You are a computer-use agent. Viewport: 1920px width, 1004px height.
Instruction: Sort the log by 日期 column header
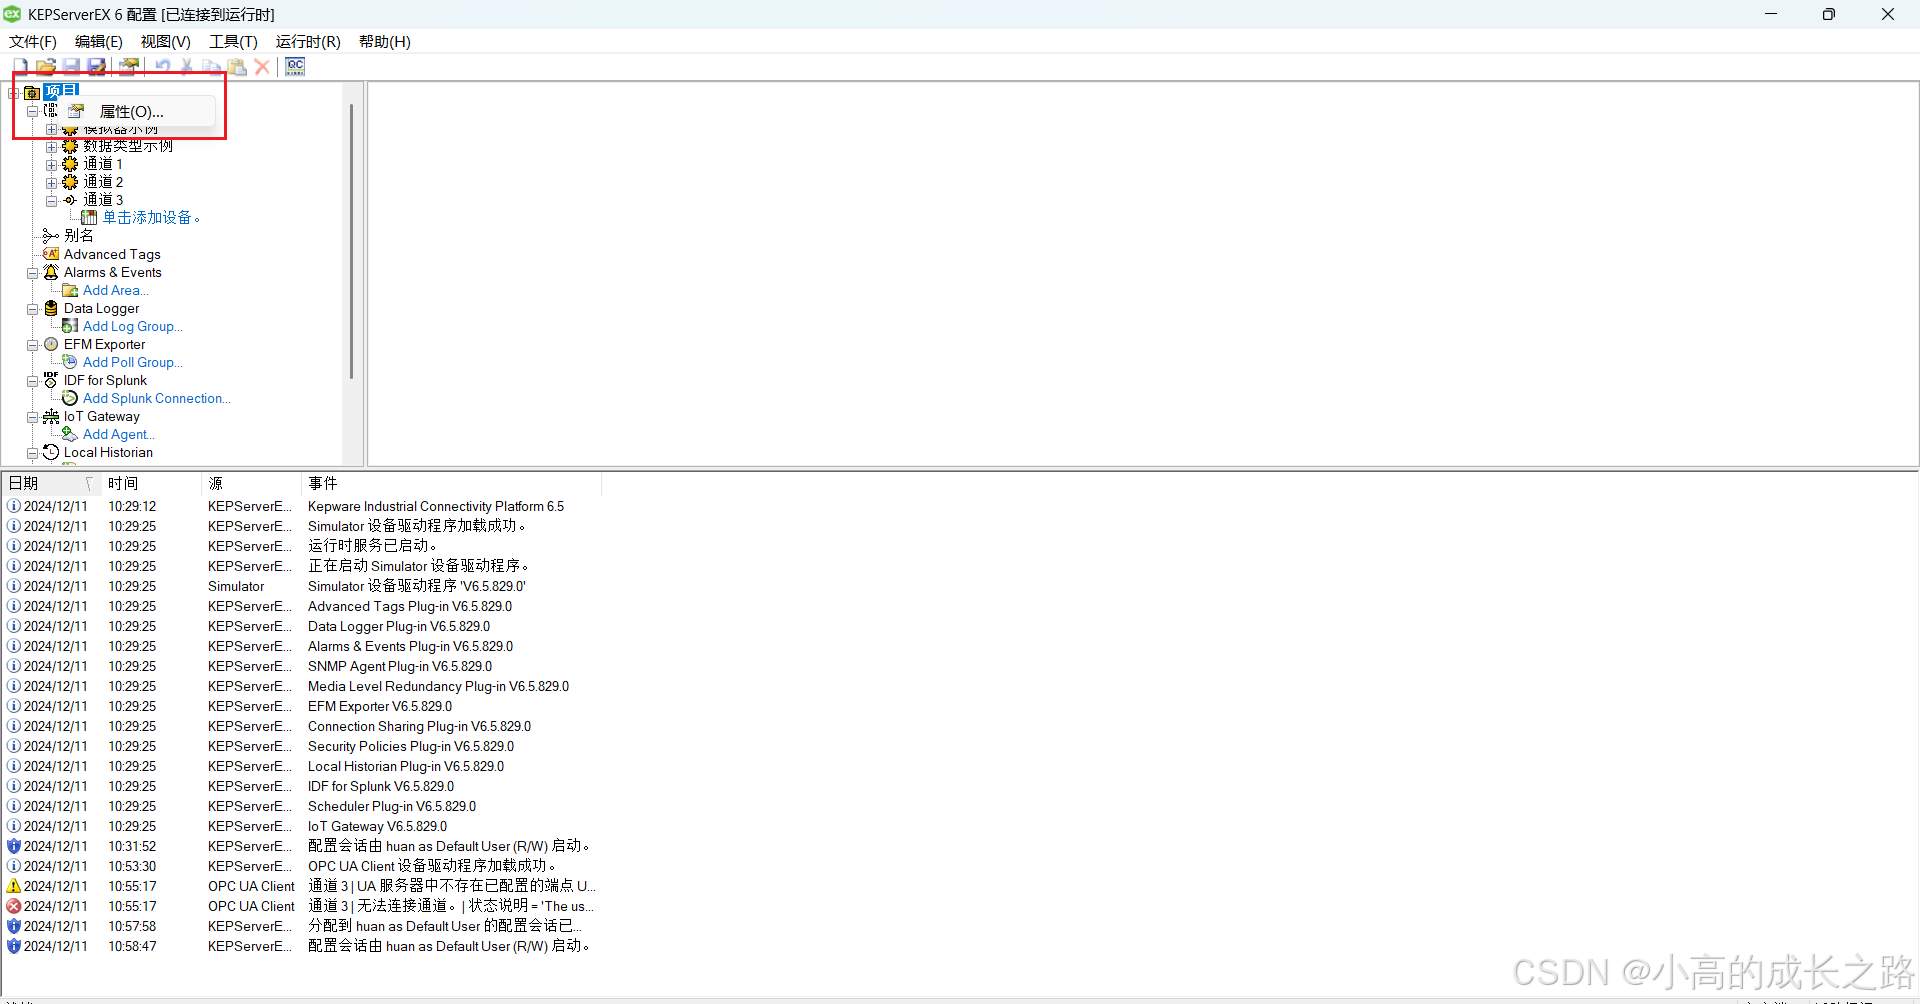tap(51, 483)
